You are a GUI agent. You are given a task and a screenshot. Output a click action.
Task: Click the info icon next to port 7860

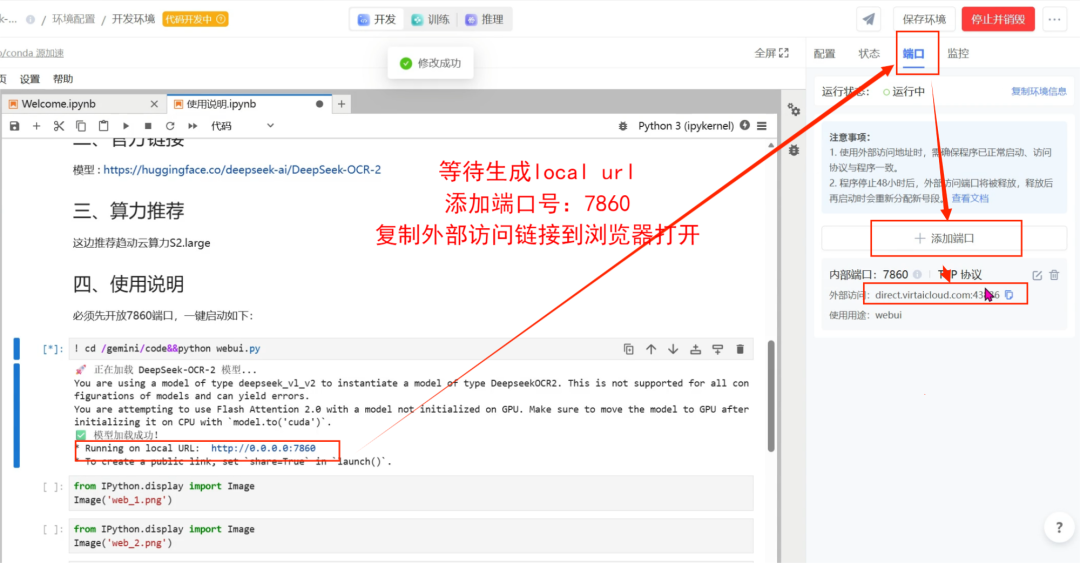point(917,275)
